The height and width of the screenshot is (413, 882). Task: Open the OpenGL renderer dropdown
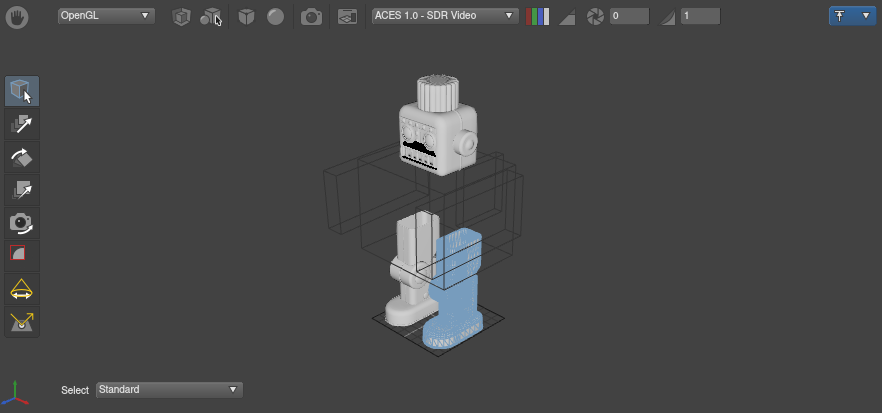(106, 16)
